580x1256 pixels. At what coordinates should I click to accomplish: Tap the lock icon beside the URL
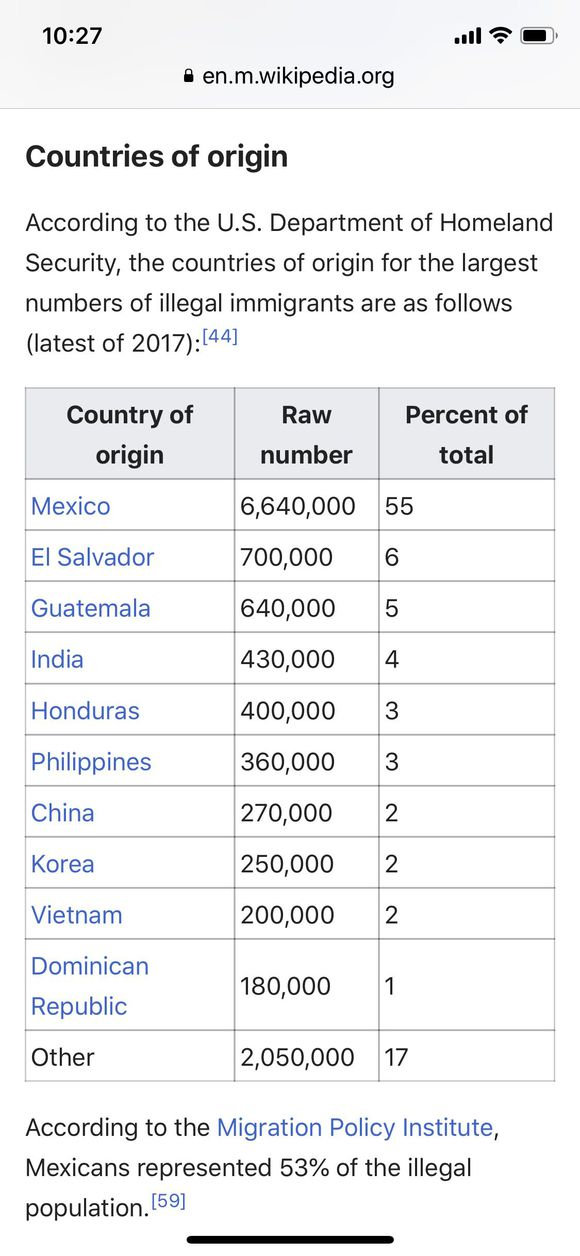tap(188, 76)
